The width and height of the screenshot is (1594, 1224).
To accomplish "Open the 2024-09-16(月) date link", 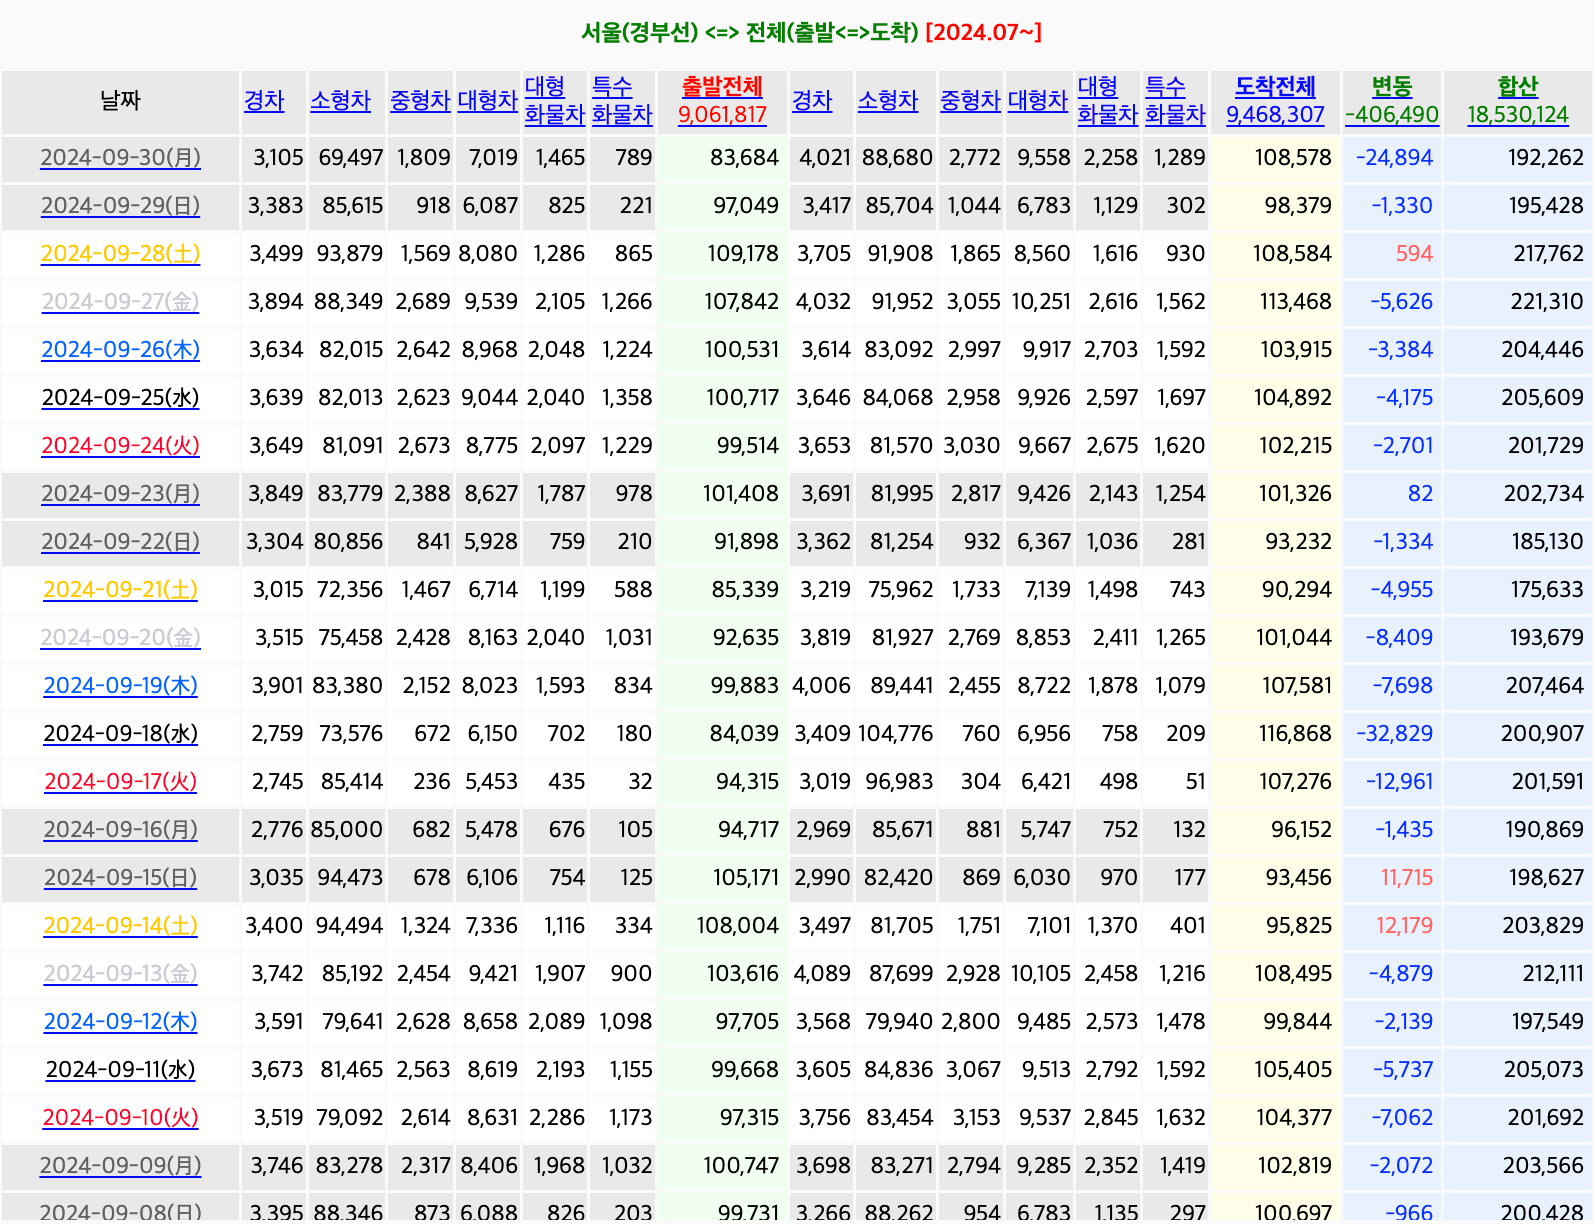I will point(120,830).
